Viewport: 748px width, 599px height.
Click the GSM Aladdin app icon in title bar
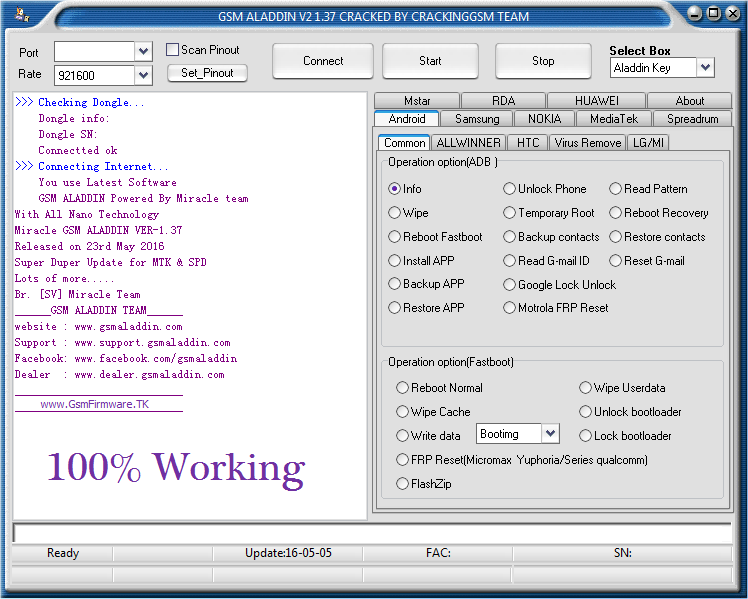22,15
